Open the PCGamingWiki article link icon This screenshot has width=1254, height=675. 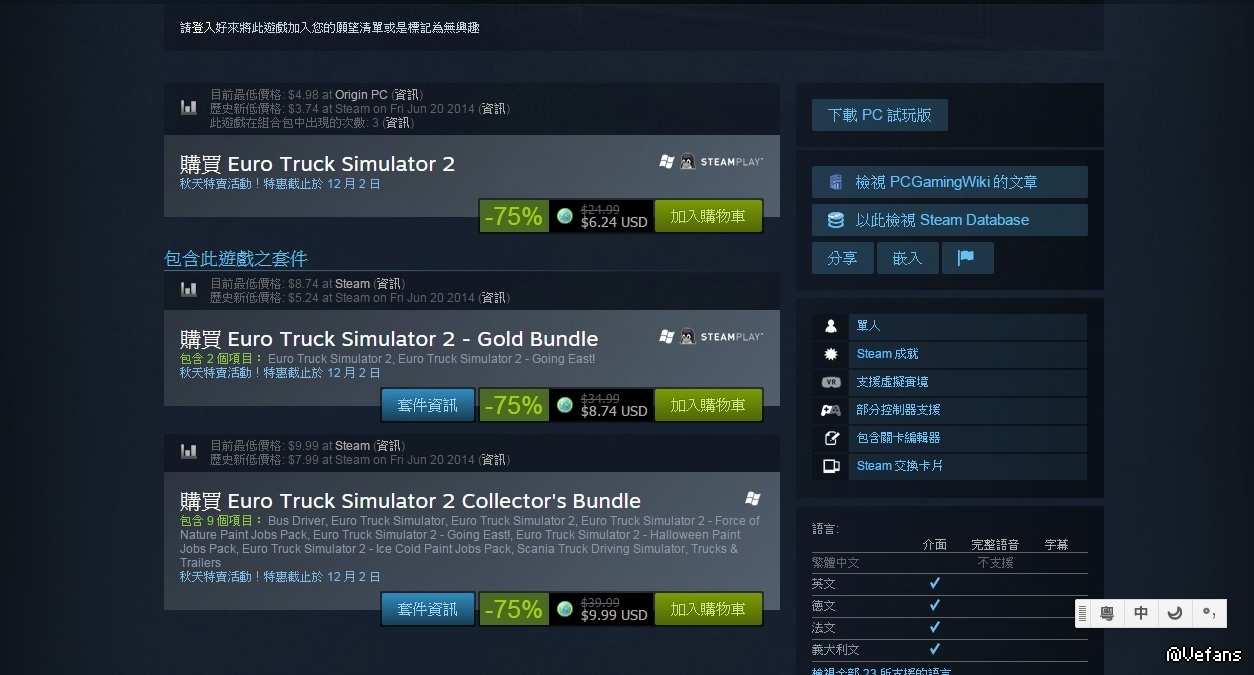(x=836, y=182)
